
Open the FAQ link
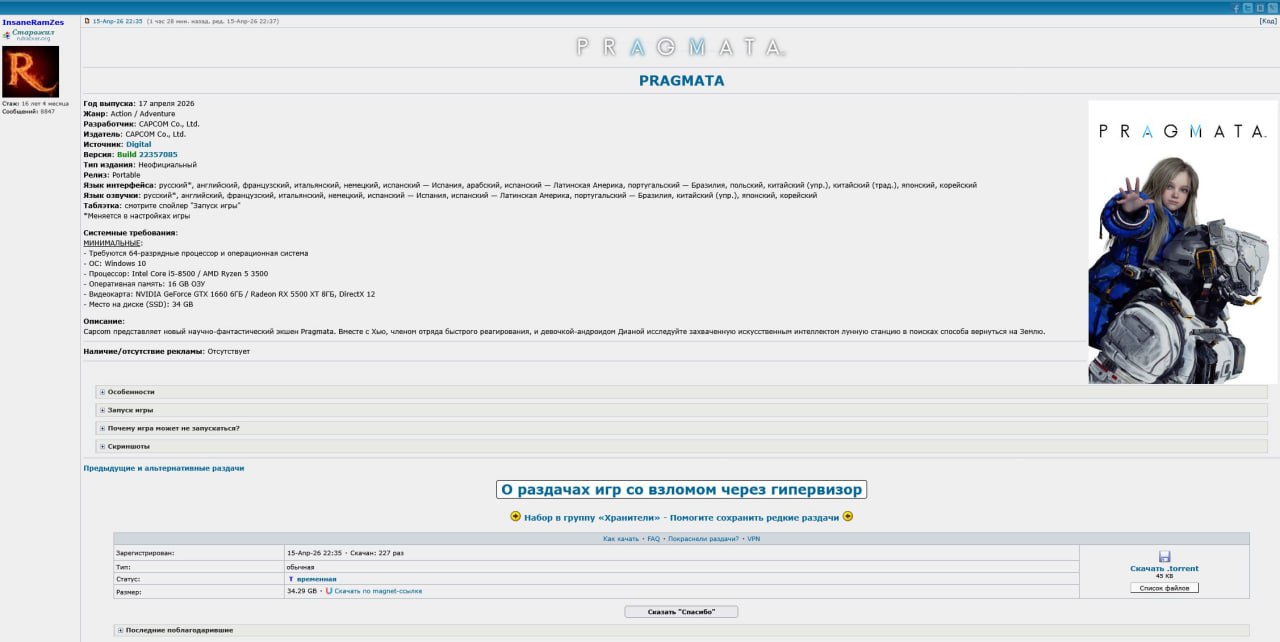click(653, 539)
